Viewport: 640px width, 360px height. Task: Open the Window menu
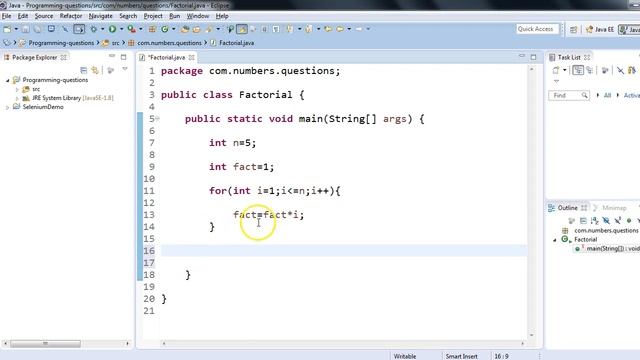[198, 16]
